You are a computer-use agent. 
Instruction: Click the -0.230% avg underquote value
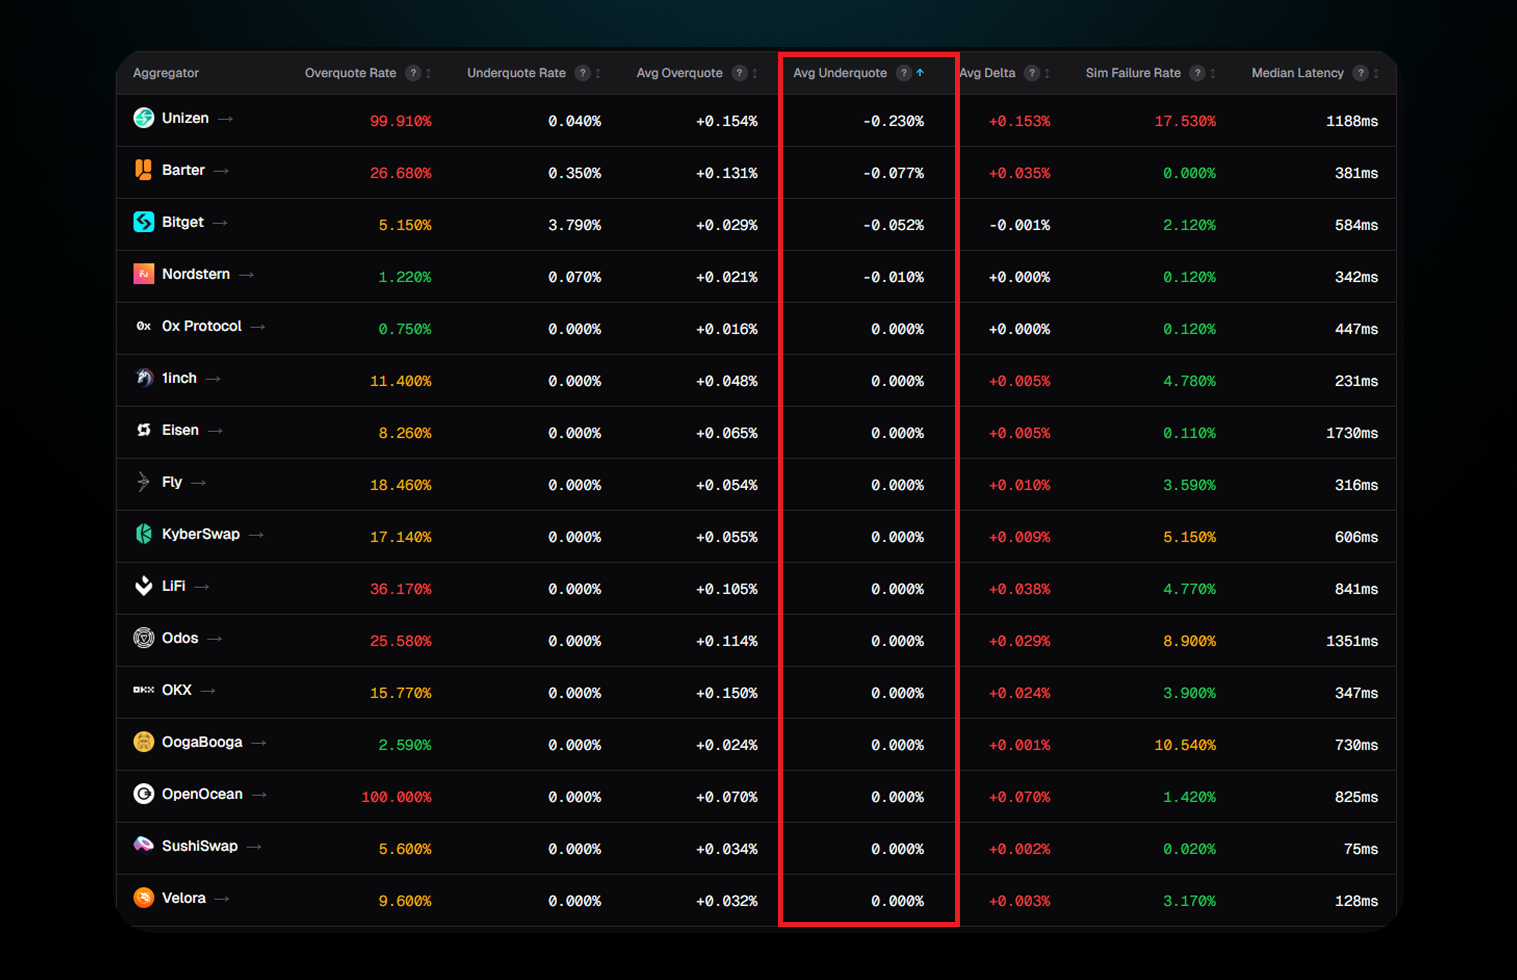[x=894, y=121]
